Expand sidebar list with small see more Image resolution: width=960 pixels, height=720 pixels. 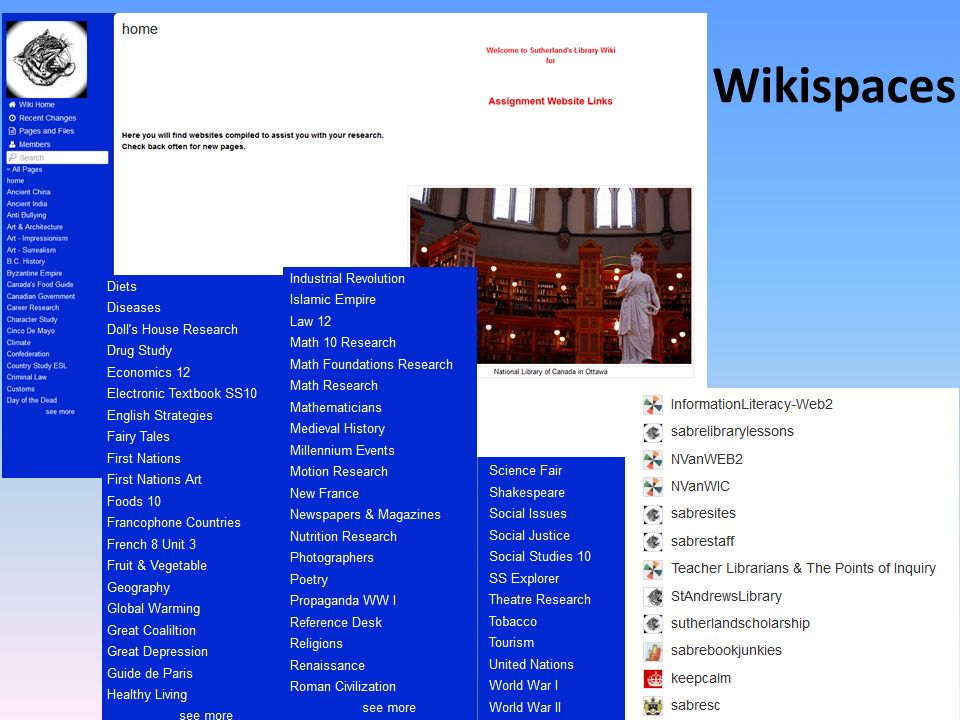click(60, 412)
